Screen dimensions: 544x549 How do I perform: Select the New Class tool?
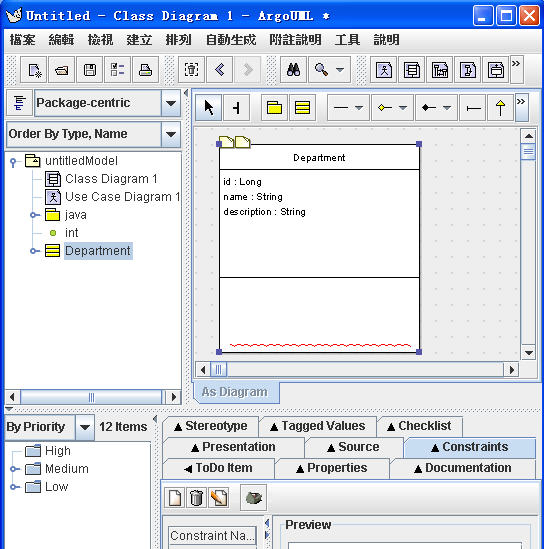(302, 107)
